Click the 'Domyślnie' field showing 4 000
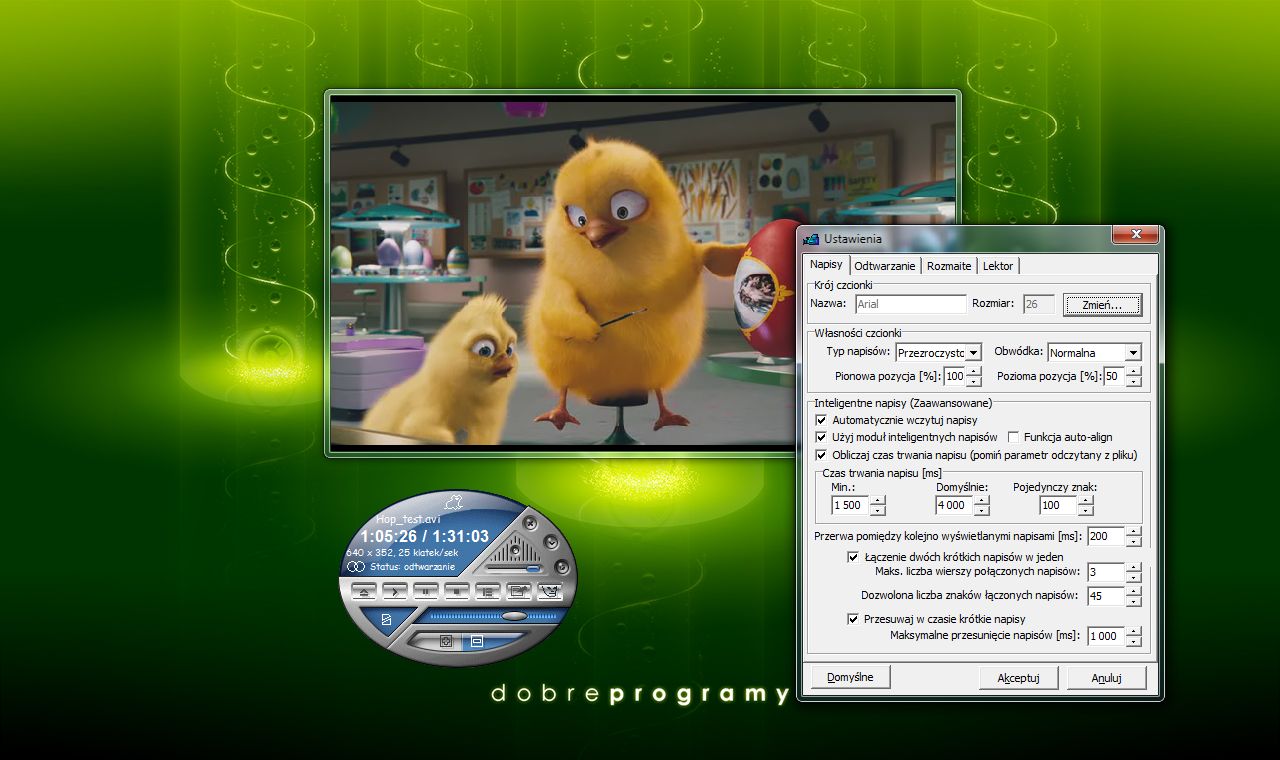Image resolution: width=1280 pixels, height=760 pixels. coord(955,506)
